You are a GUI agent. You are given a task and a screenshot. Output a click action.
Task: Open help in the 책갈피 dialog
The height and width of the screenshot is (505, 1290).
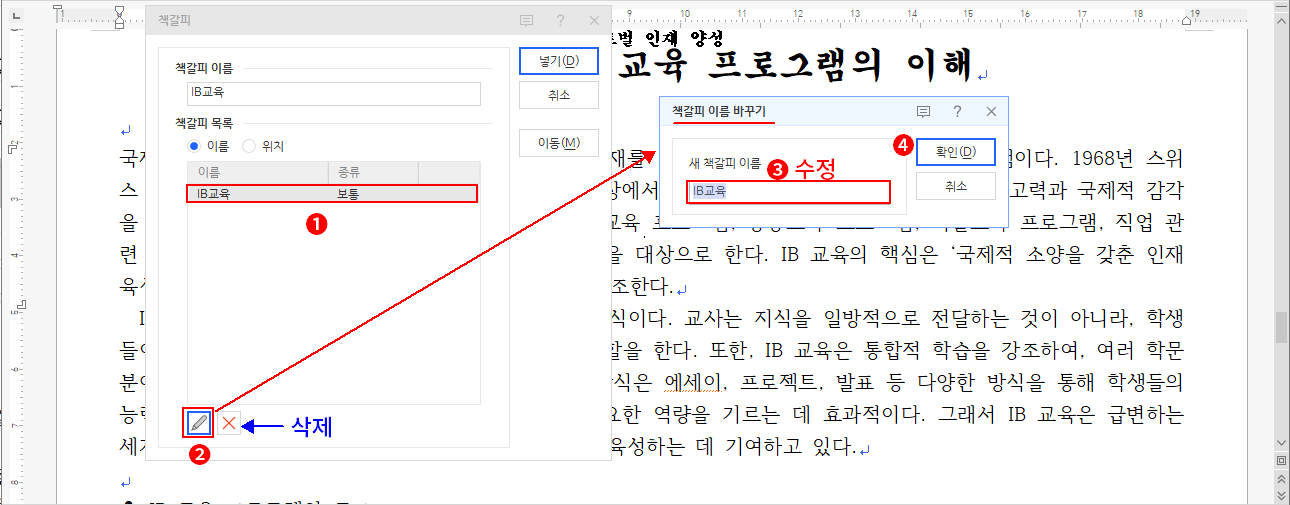point(560,20)
